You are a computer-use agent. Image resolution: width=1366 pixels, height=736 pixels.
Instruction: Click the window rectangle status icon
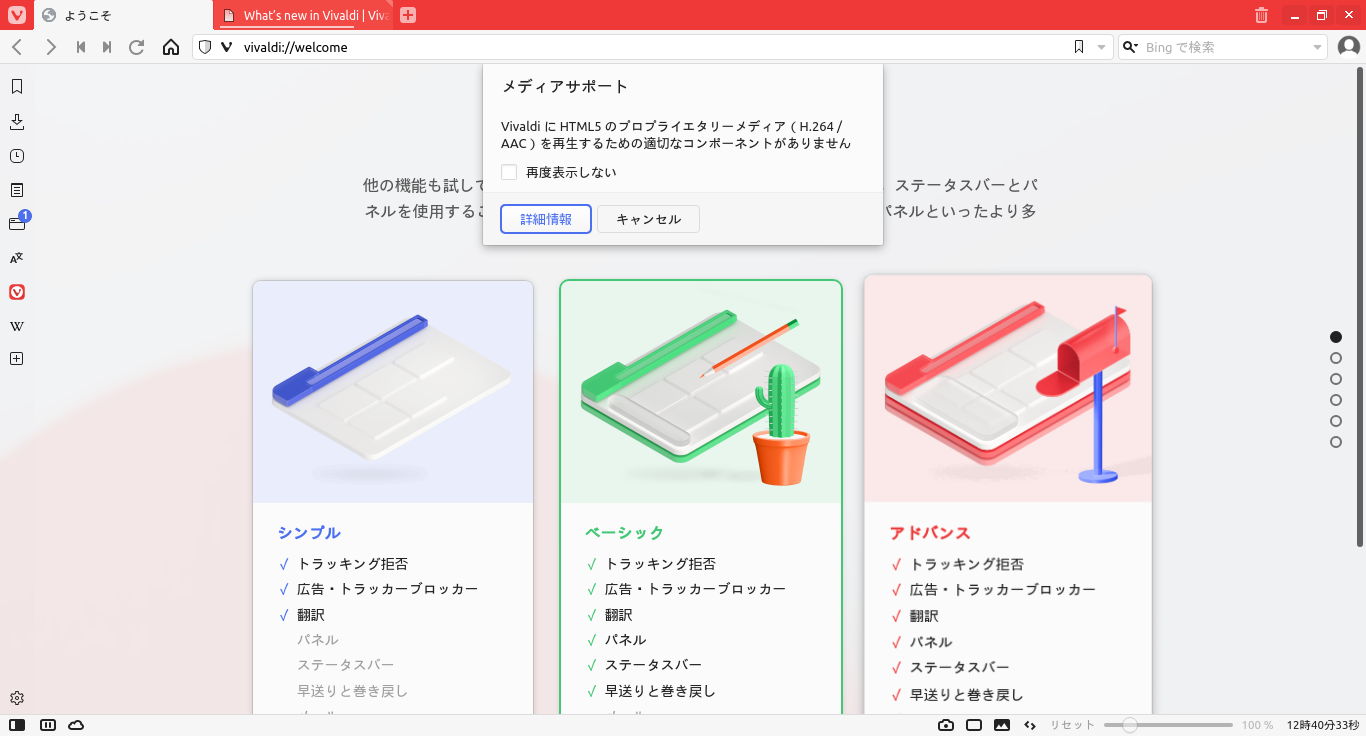tap(974, 725)
